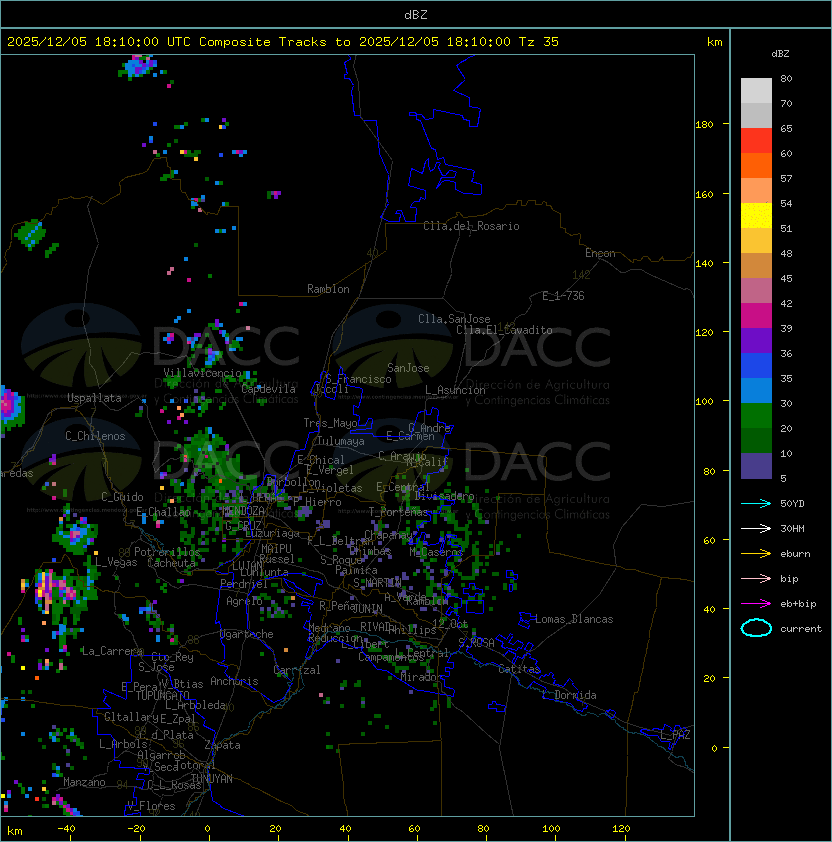Pick the royal blue swatch in the dBZ scale
The width and height of the screenshot is (832, 842).
(x=756, y=366)
